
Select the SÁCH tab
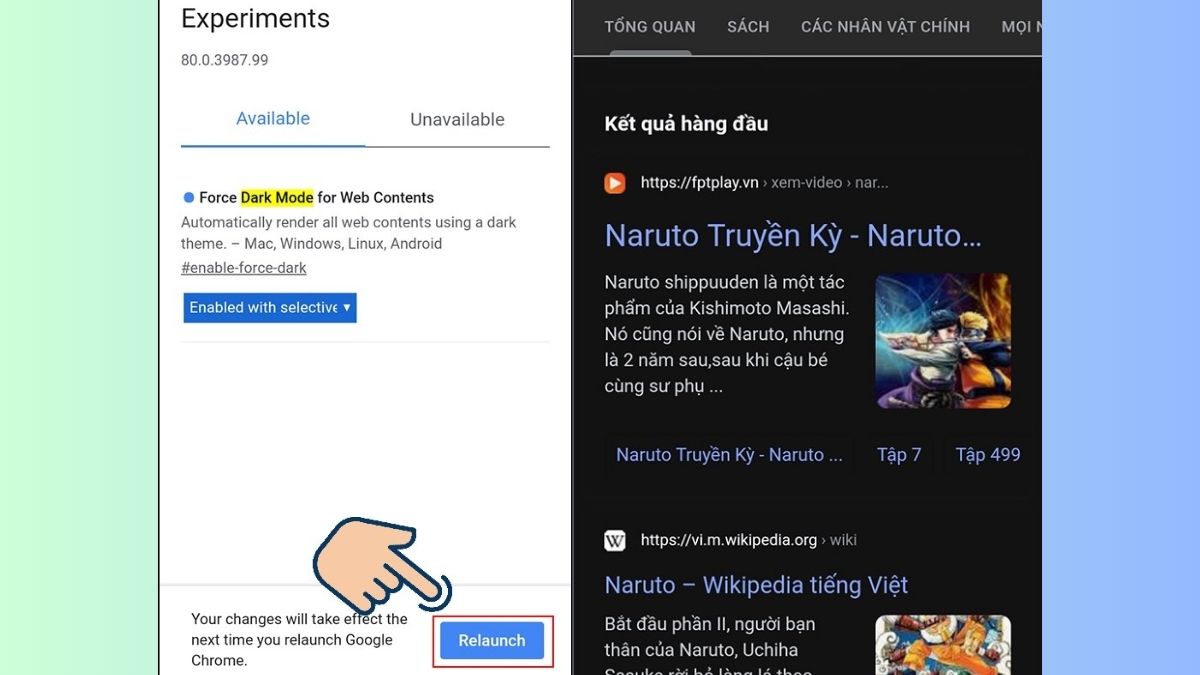(748, 27)
